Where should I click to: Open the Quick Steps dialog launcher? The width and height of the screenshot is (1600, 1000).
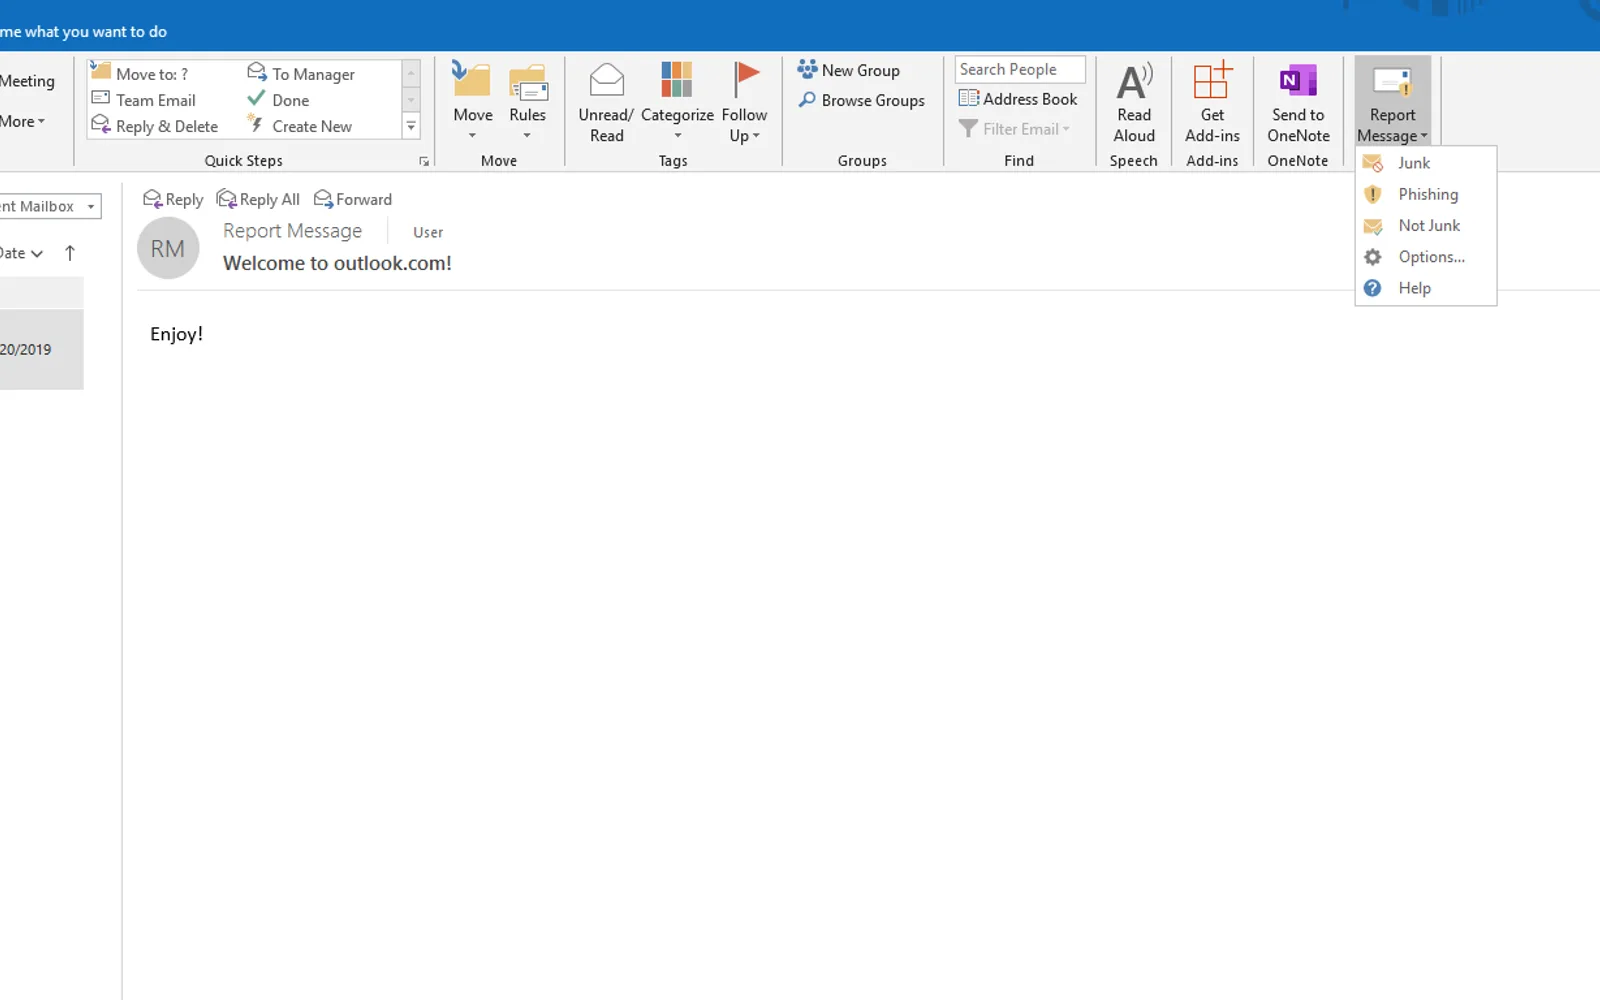pyautogui.click(x=424, y=161)
